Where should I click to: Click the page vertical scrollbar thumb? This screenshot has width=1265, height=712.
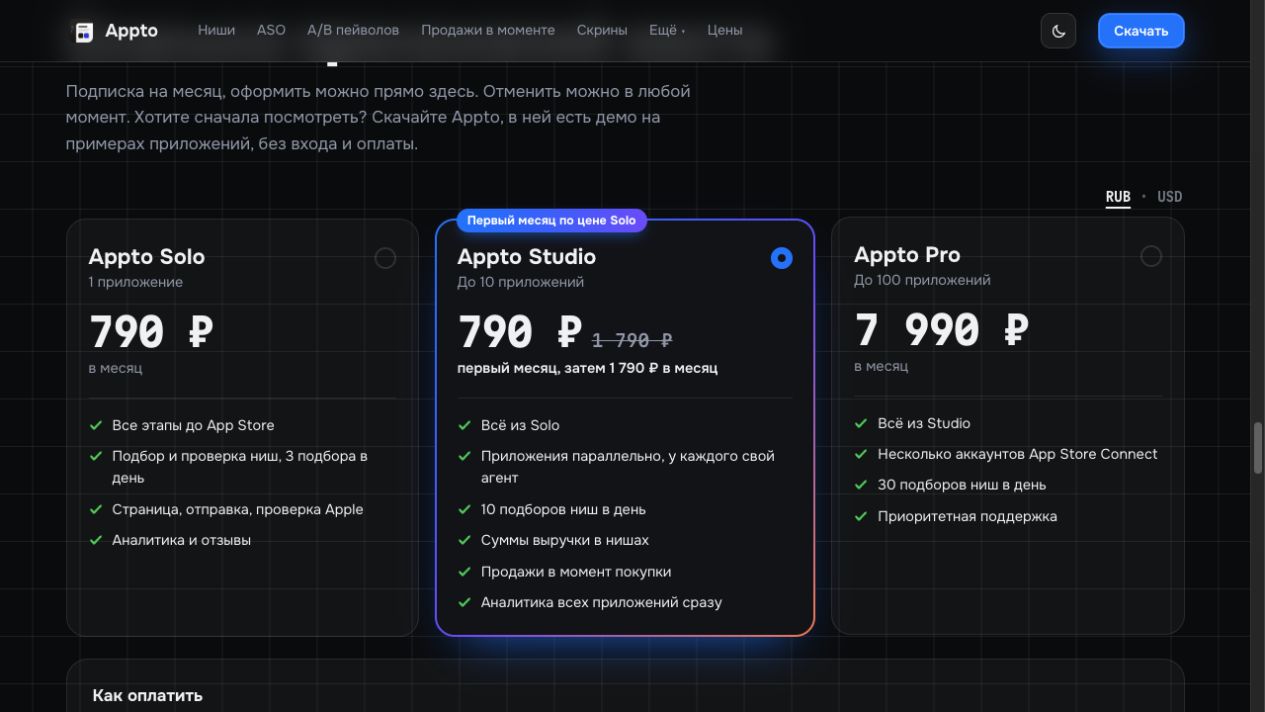(x=1258, y=447)
